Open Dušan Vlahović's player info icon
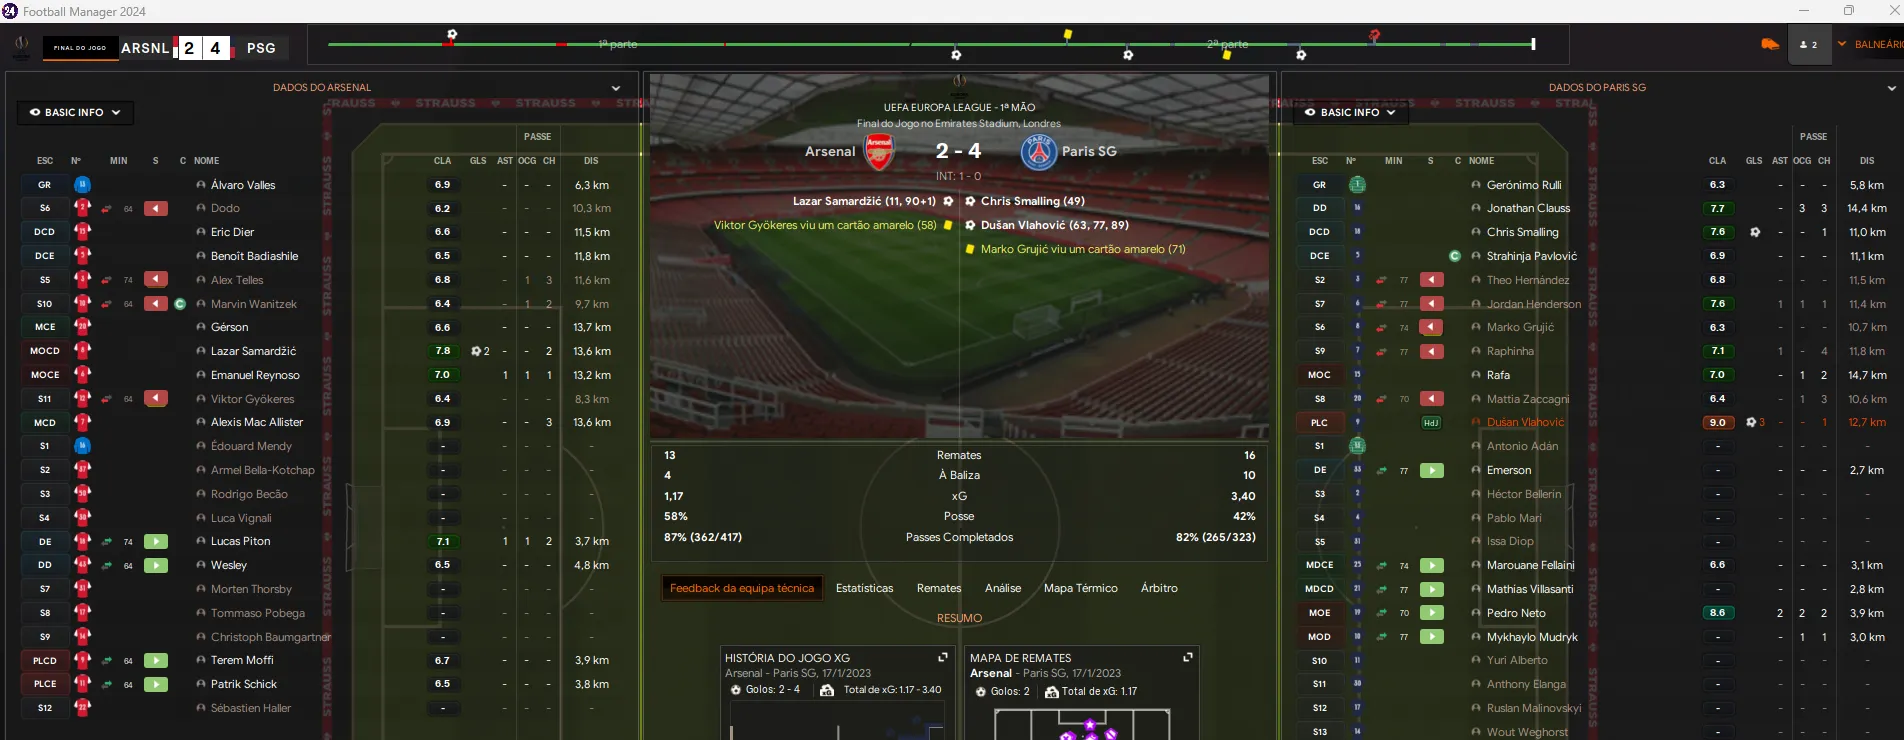This screenshot has width=1904, height=740. [x=1476, y=423]
